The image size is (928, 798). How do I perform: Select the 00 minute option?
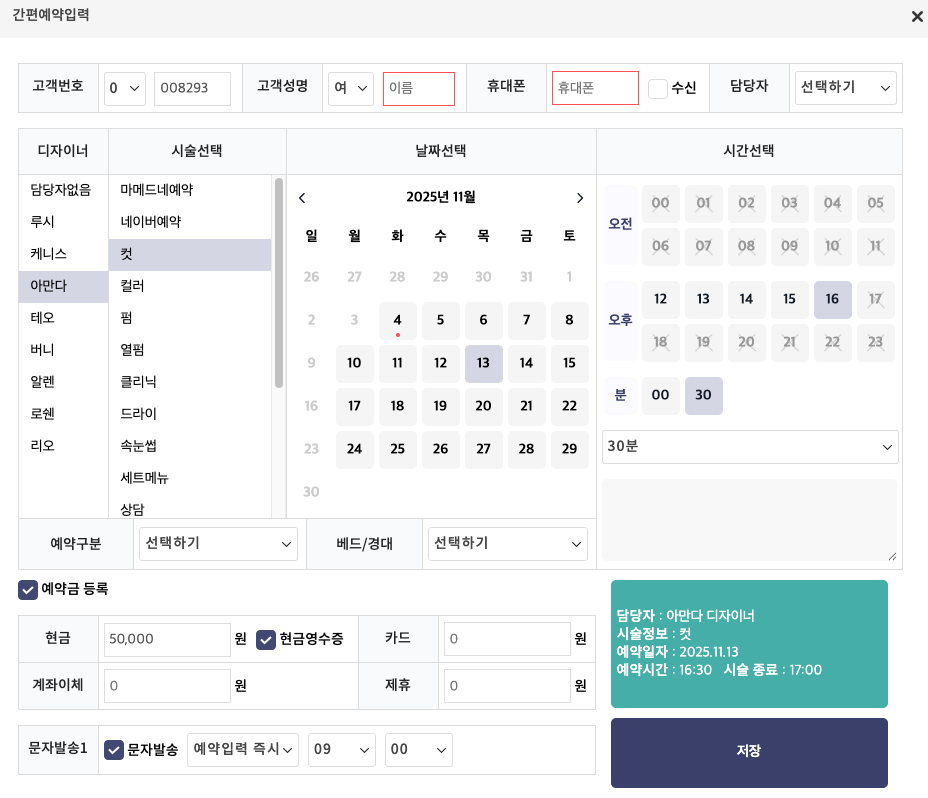pos(660,395)
